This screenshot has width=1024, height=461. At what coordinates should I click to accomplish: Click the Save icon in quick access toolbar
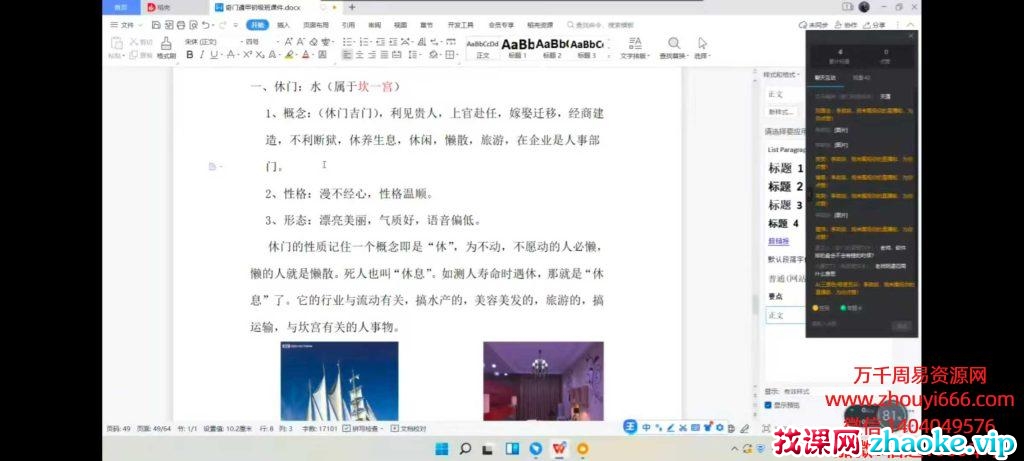tap(157, 24)
